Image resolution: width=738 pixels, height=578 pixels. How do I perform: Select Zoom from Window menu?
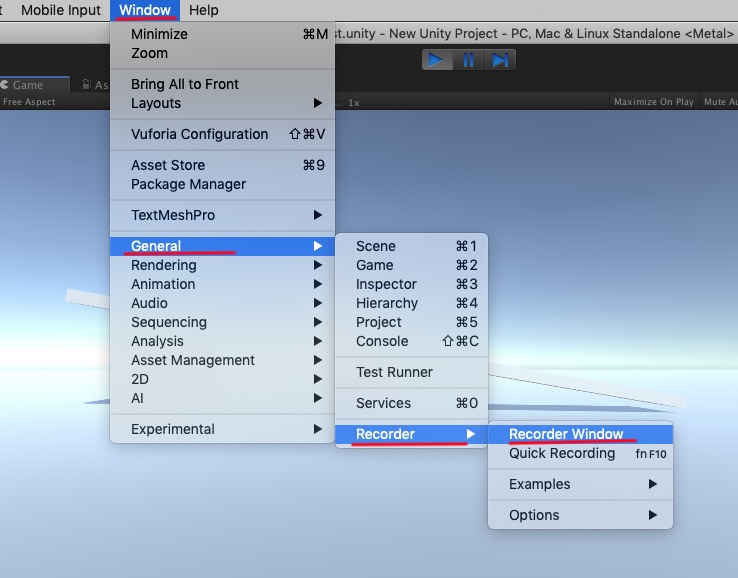click(x=222, y=53)
